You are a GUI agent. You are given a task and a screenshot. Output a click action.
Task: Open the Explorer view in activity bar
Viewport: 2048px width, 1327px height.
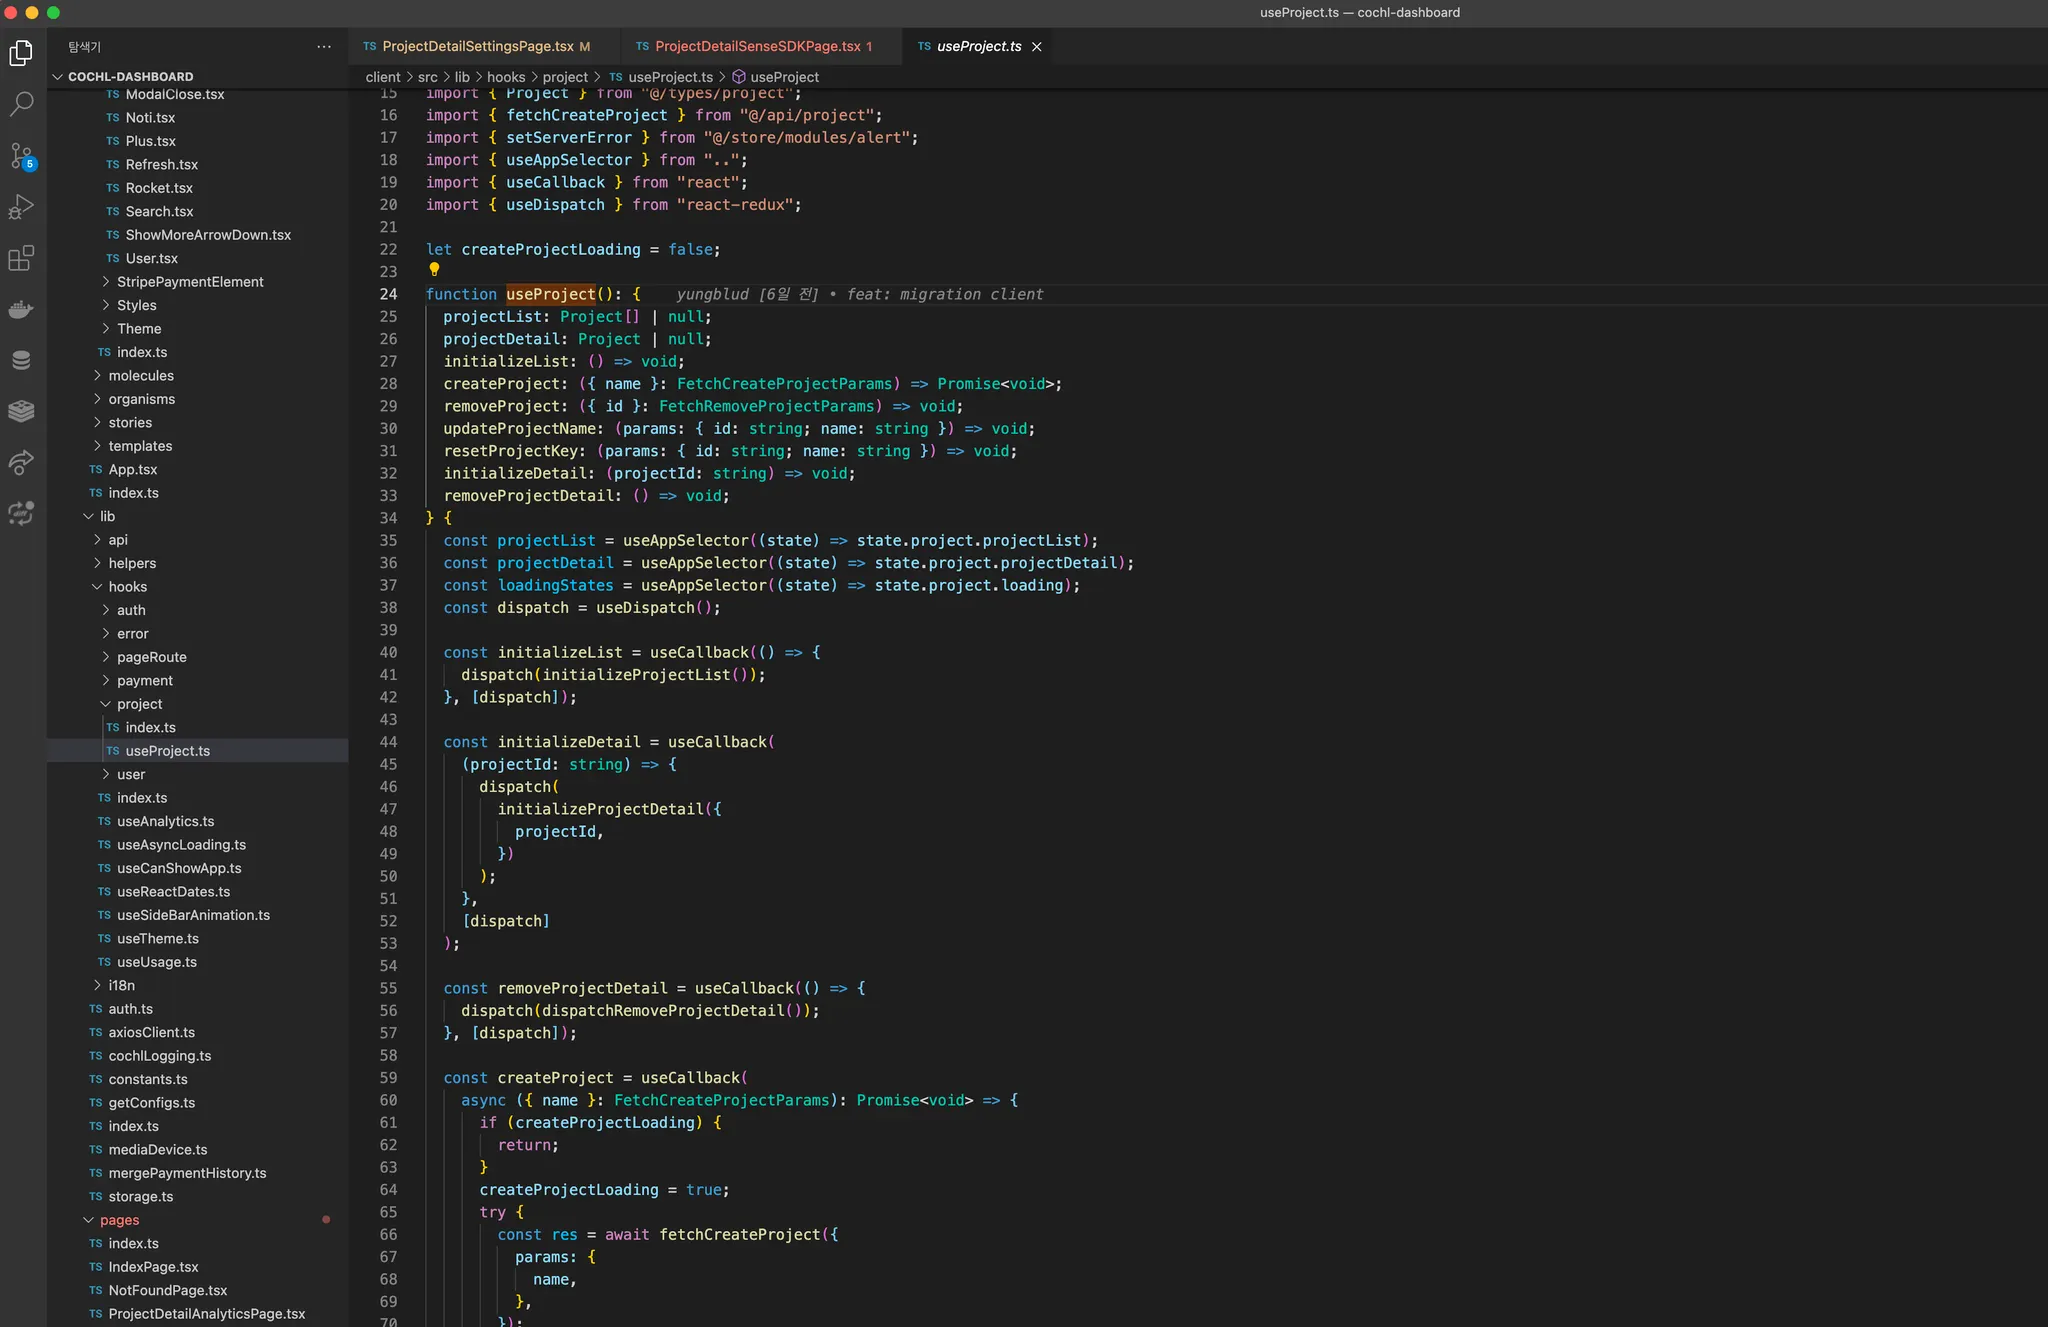(x=21, y=52)
